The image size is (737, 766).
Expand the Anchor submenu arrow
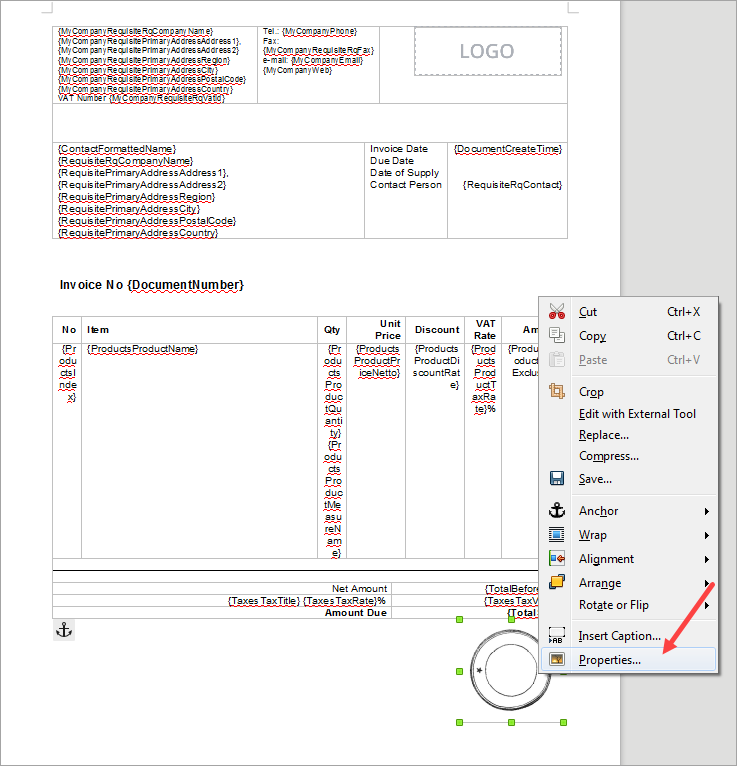[706, 511]
